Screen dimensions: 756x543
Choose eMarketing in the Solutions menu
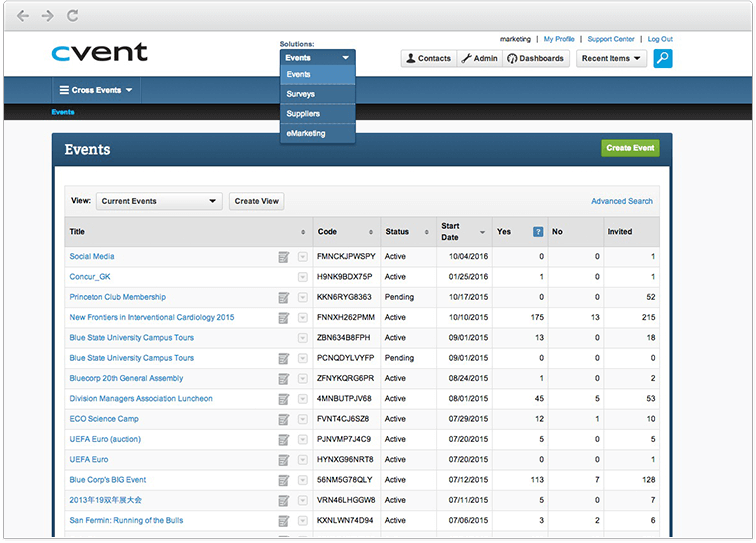pyautogui.click(x=305, y=133)
